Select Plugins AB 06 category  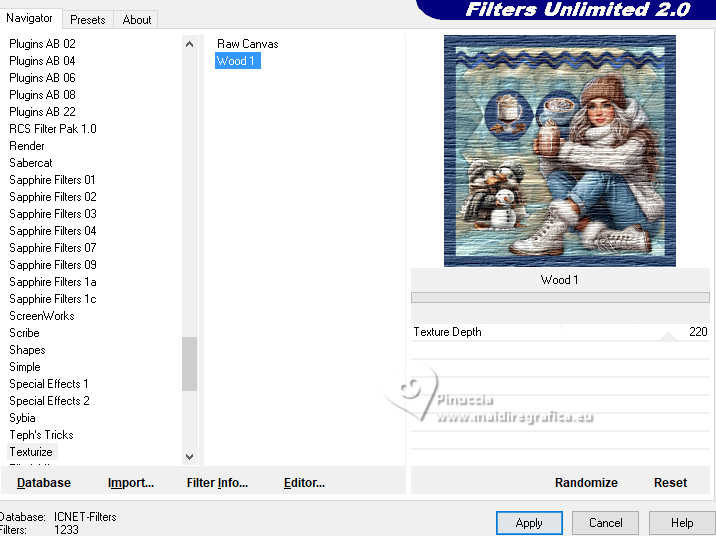42,78
